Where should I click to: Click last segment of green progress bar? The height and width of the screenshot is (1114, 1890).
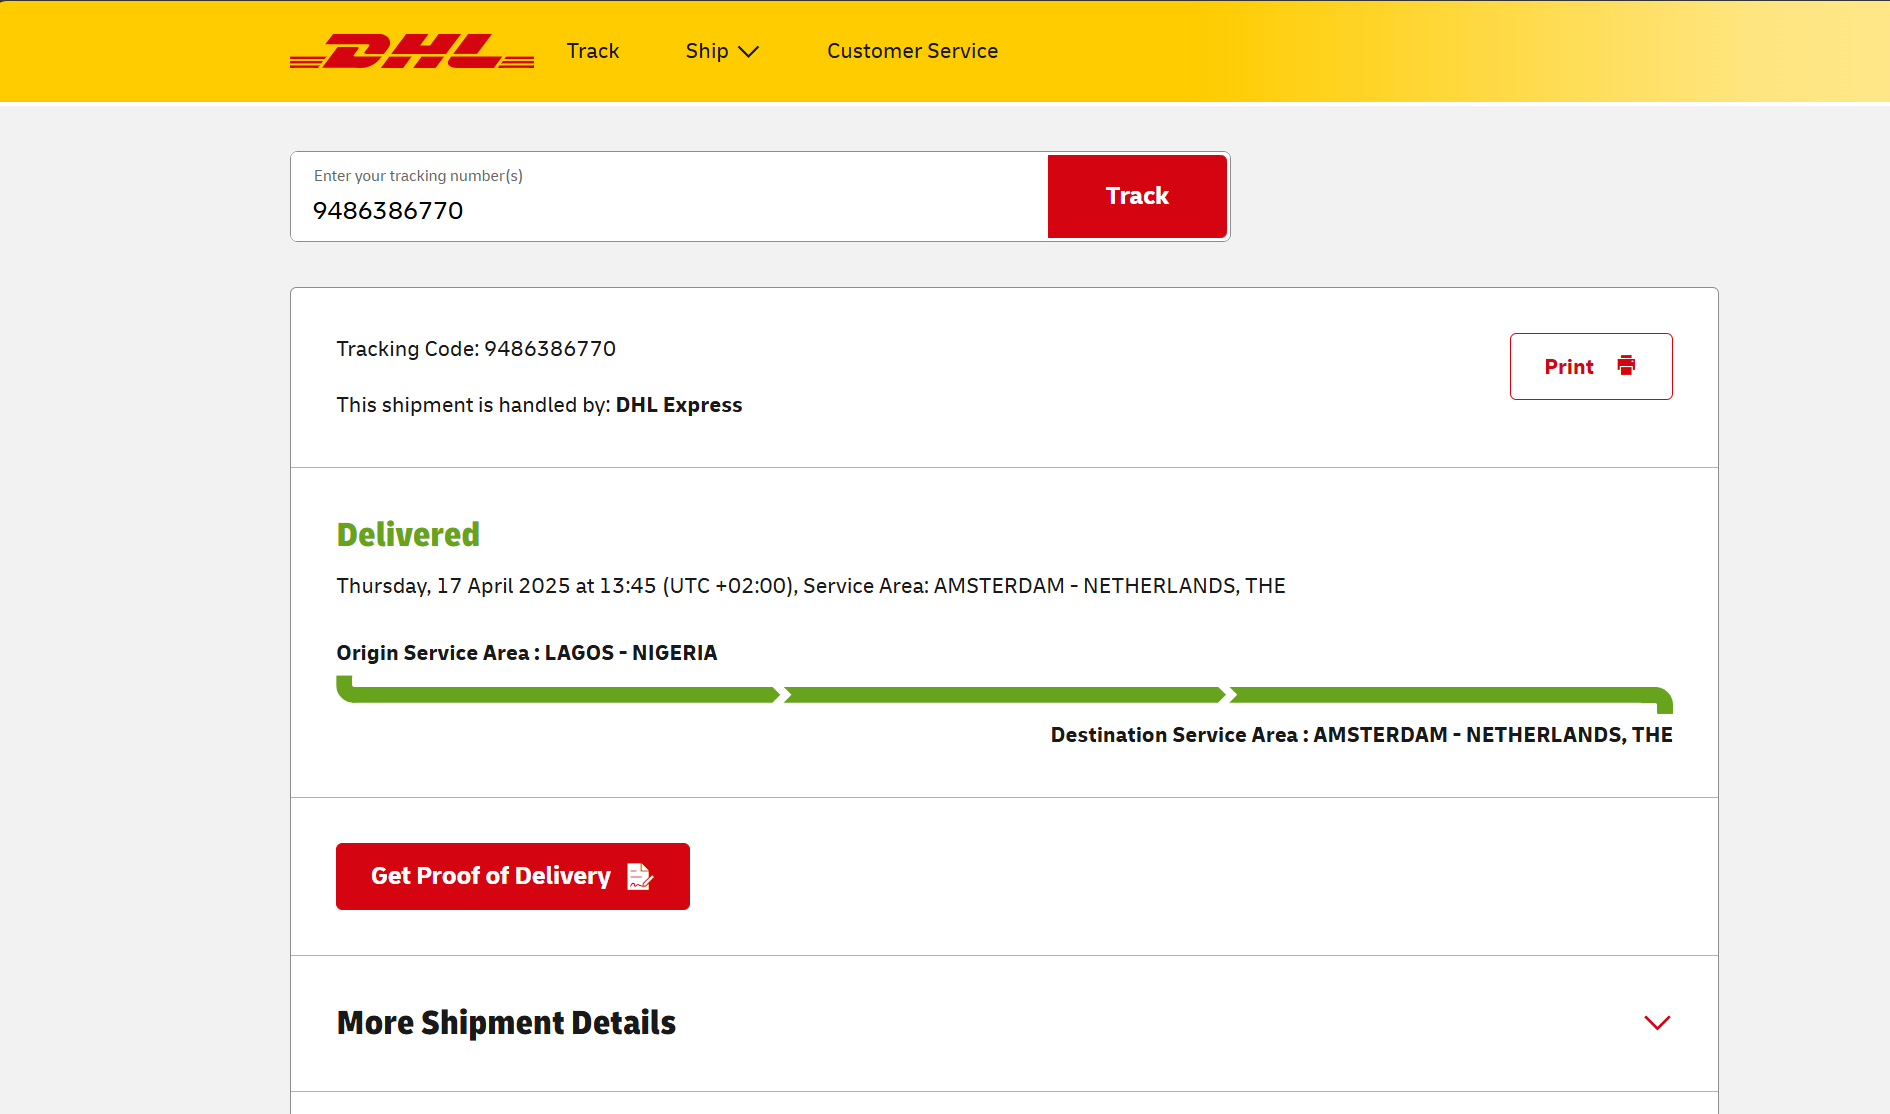pyautogui.click(x=1451, y=697)
